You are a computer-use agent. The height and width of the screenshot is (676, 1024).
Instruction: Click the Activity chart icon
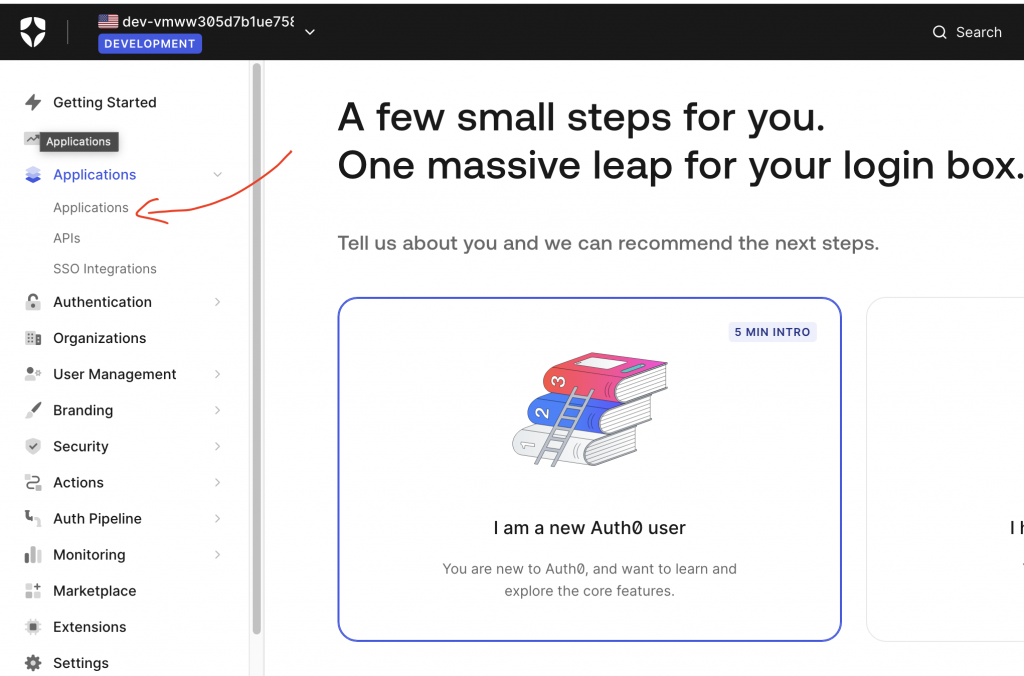coord(31,138)
